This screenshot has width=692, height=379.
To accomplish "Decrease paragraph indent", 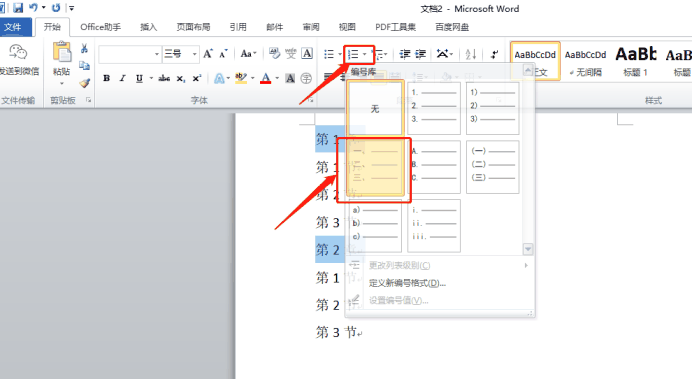I will tap(405, 54).
